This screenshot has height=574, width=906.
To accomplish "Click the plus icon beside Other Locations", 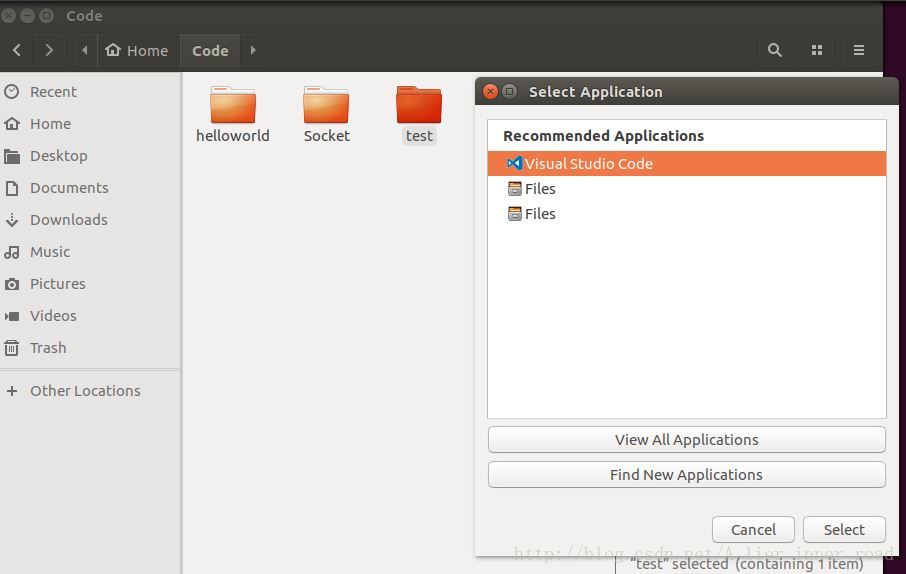I will [12, 391].
